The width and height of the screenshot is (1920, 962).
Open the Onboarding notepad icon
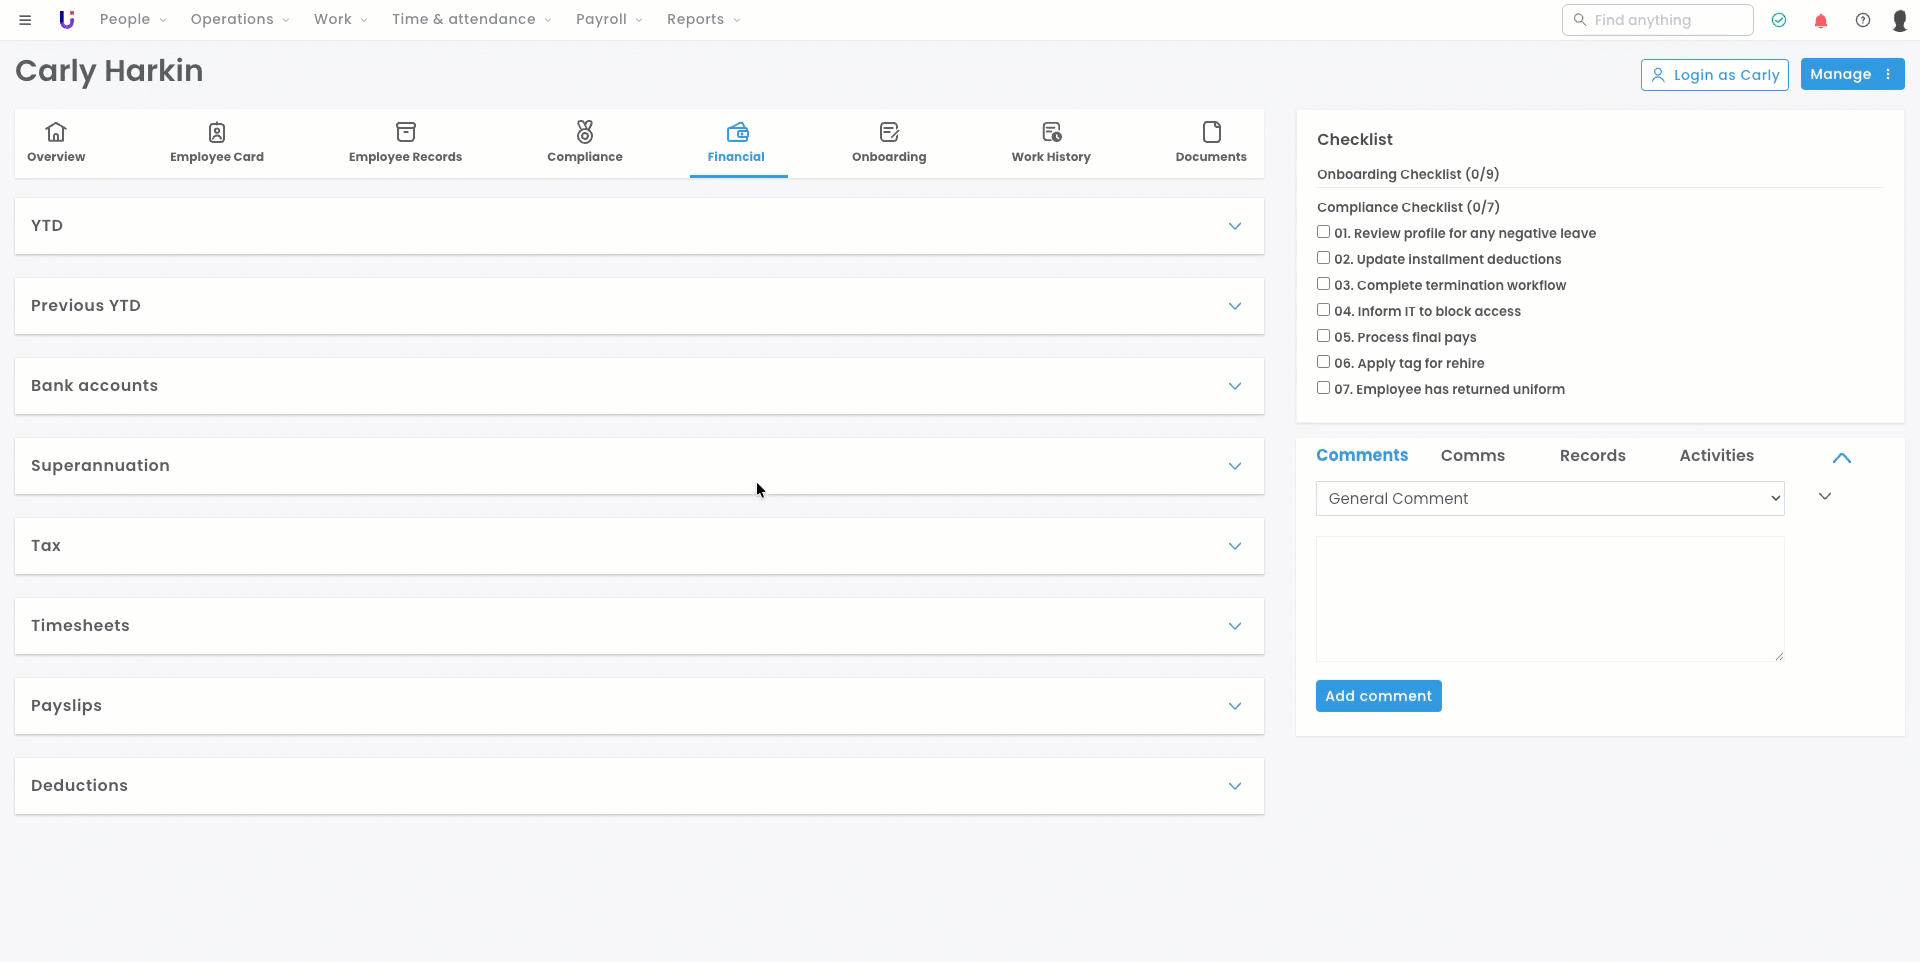click(889, 132)
